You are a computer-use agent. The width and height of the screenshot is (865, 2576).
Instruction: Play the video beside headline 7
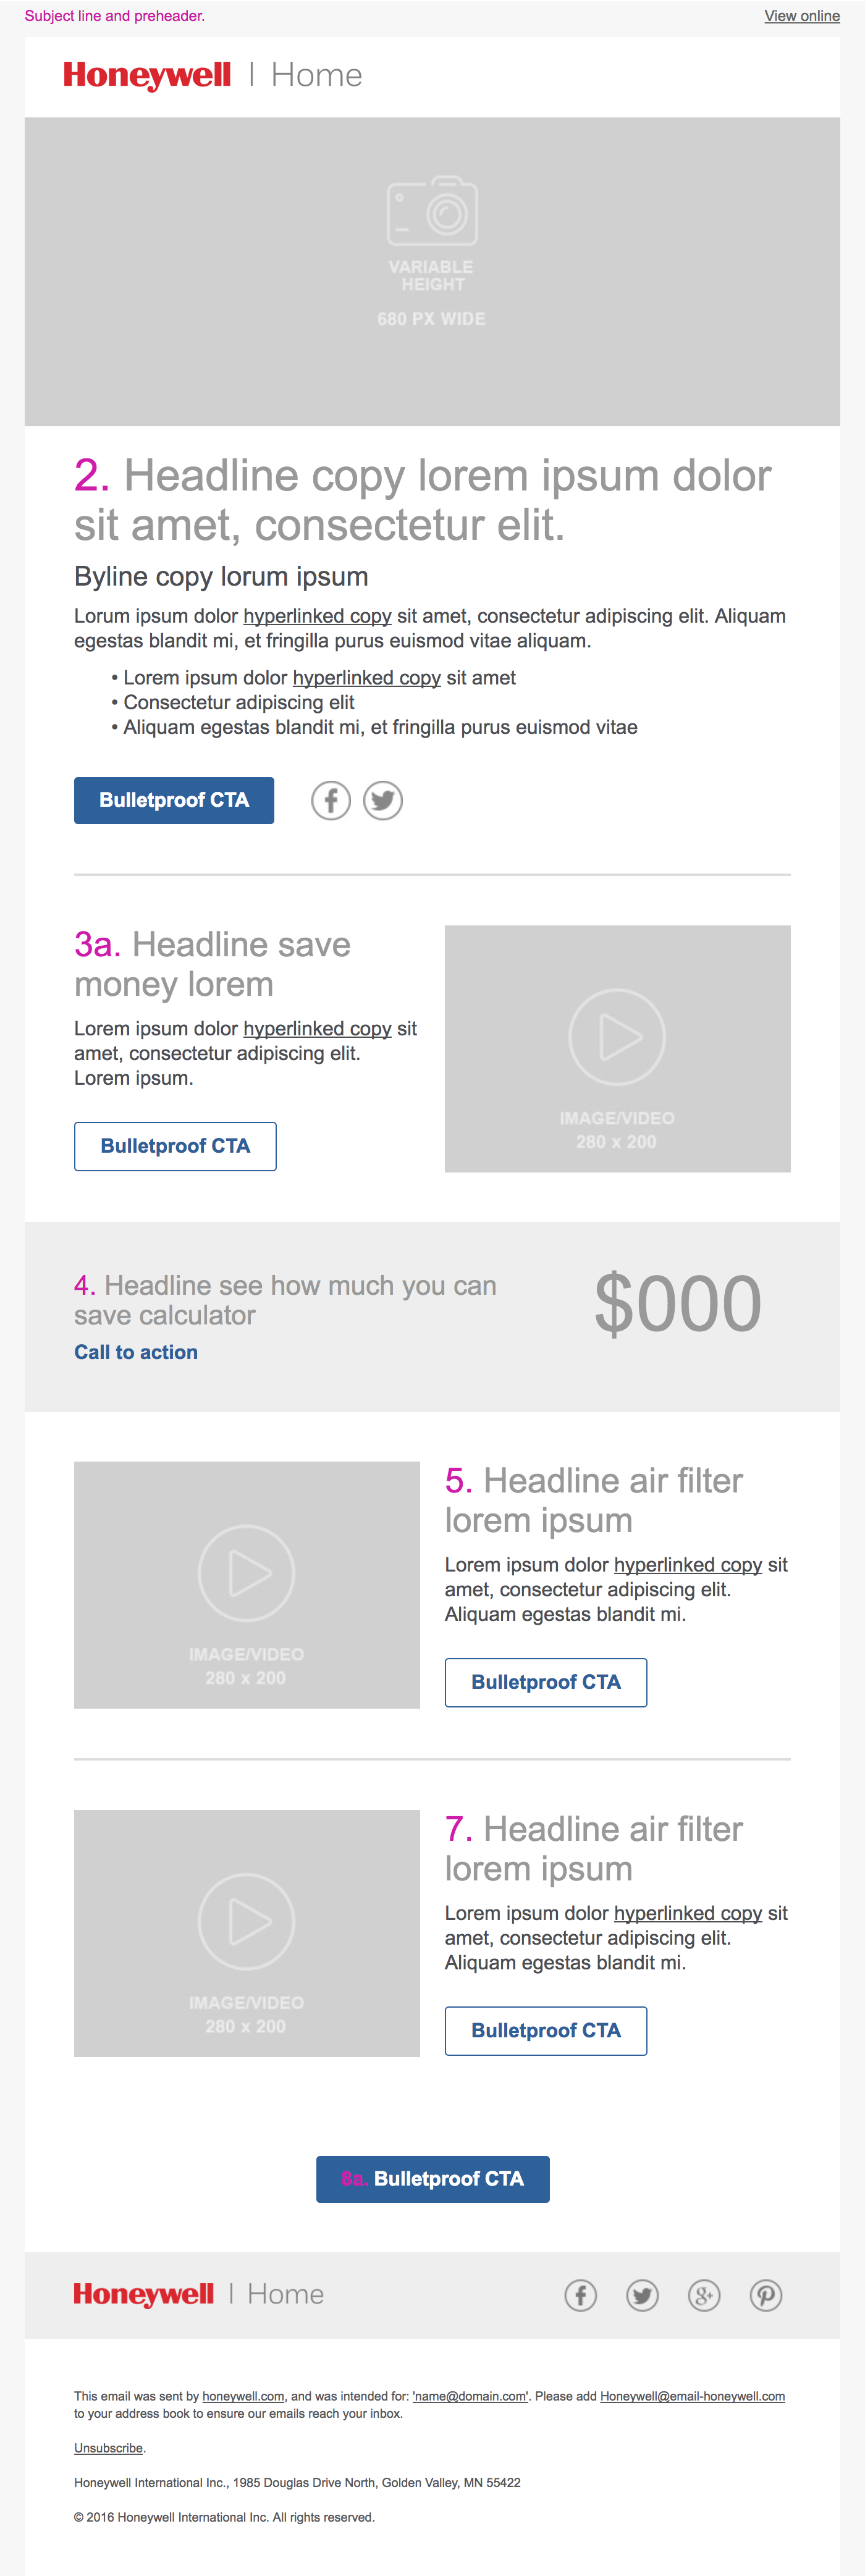point(246,1921)
